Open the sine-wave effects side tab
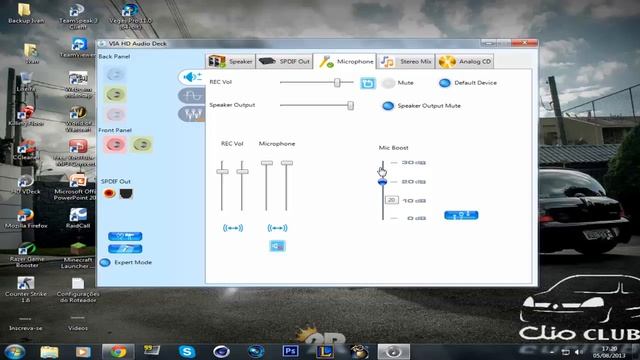The image size is (640, 360). 191,96
